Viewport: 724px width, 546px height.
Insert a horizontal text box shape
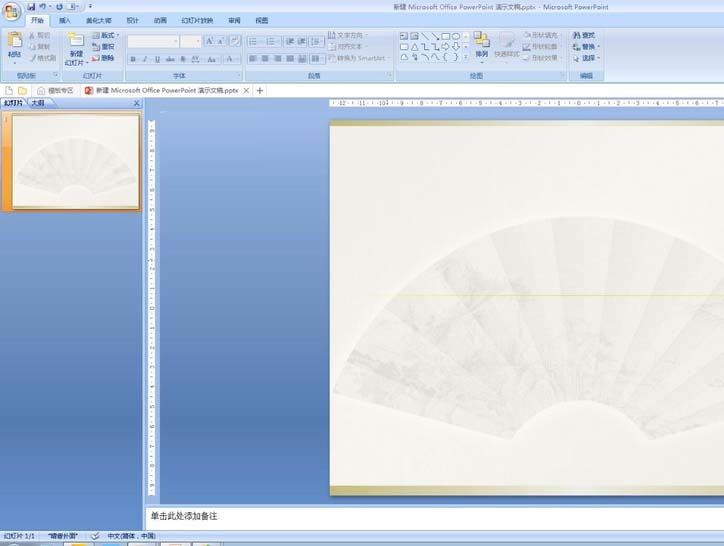404,36
